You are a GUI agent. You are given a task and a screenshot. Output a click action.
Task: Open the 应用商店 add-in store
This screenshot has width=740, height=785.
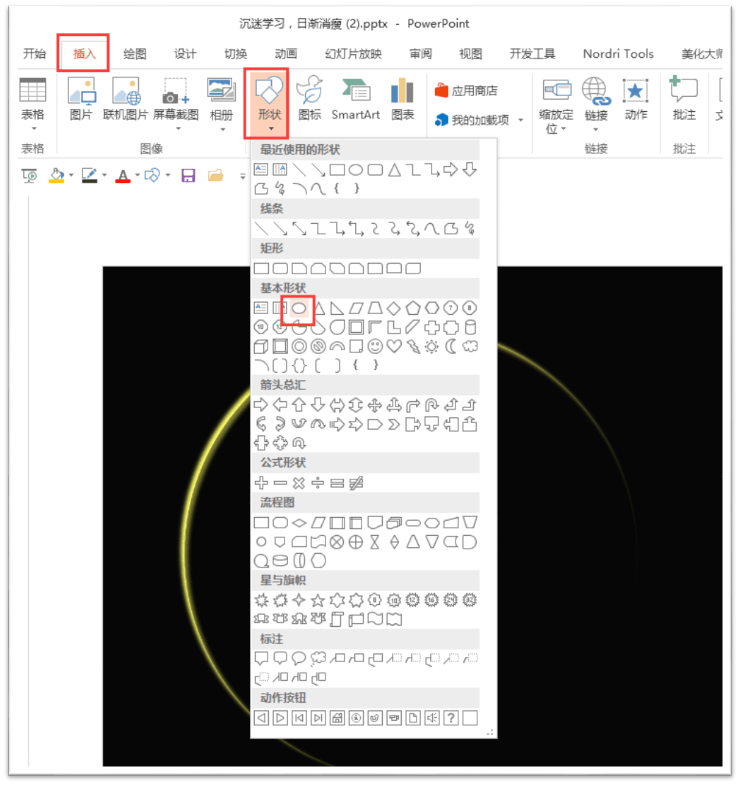[466, 91]
